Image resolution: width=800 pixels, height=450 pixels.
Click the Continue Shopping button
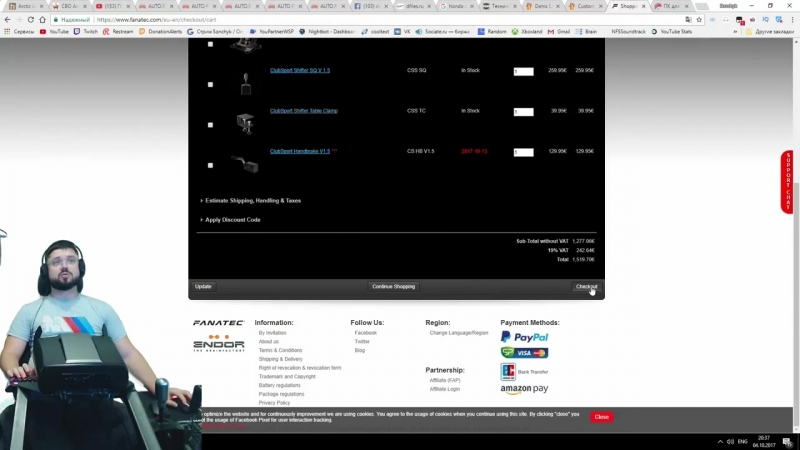(393, 287)
